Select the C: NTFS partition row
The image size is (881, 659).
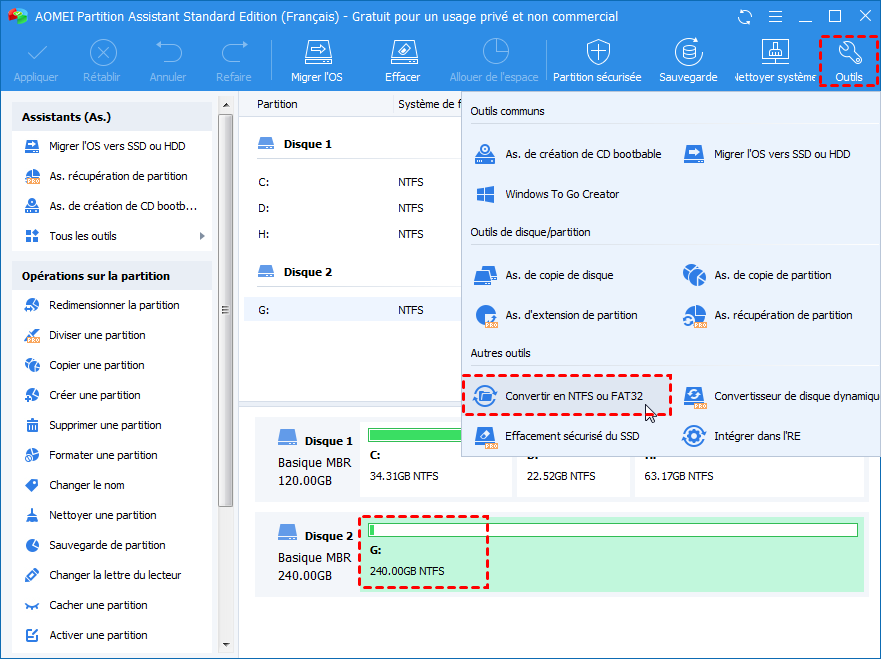point(353,182)
